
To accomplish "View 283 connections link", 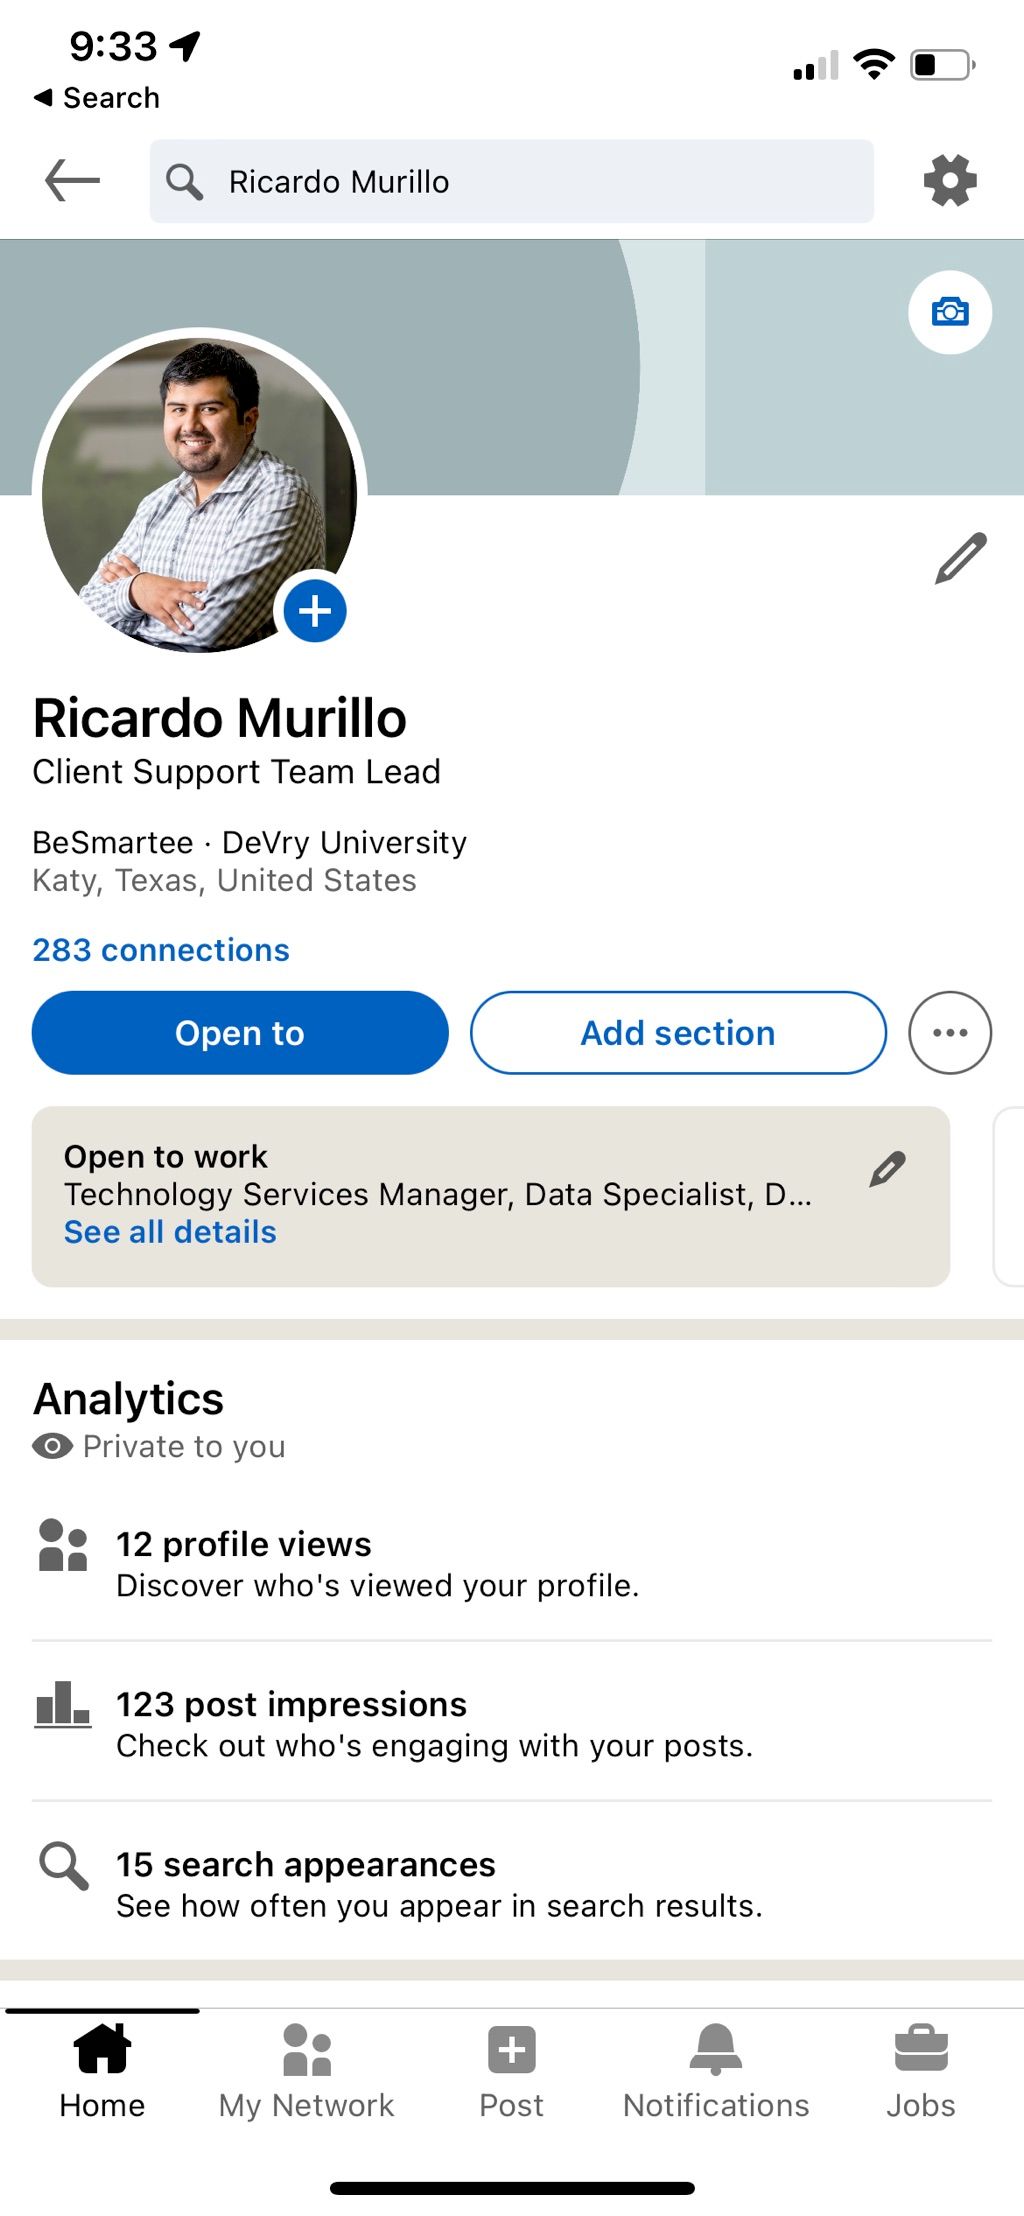I will [161, 950].
